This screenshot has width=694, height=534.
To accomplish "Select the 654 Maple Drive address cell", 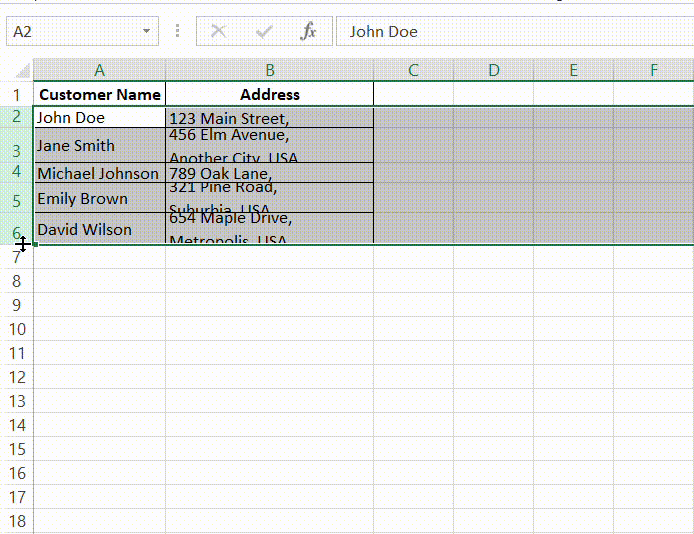I will coord(270,228).
